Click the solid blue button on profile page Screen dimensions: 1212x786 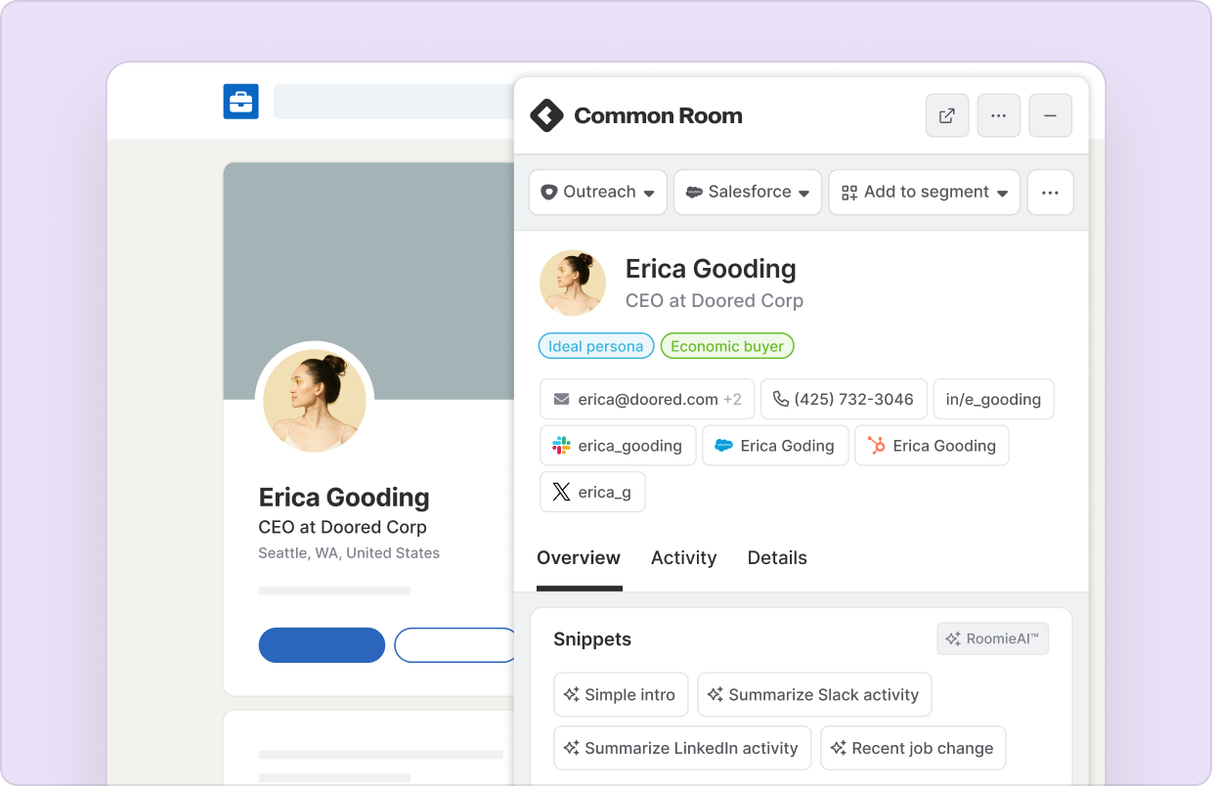(x=322, y=645)
